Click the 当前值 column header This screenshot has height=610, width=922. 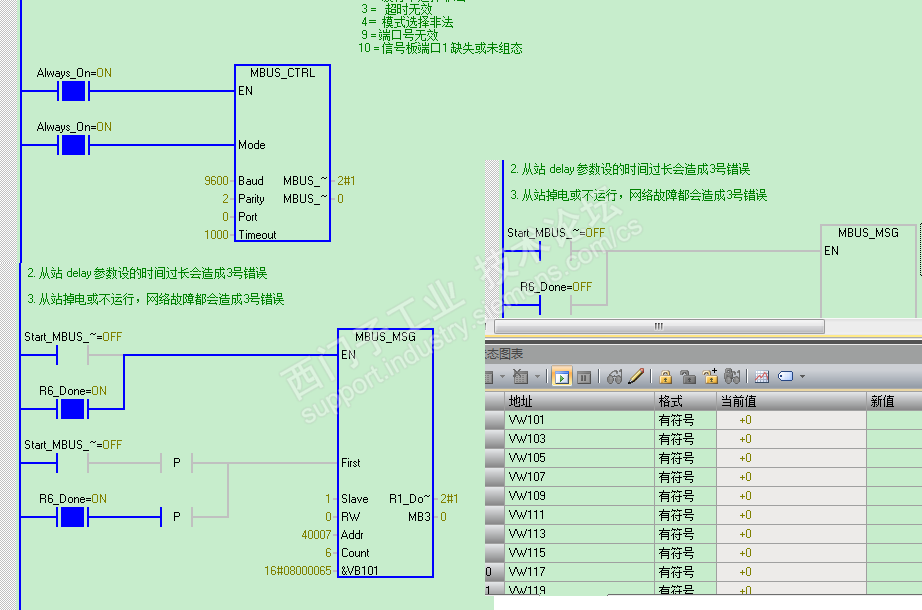pos(791,402)
